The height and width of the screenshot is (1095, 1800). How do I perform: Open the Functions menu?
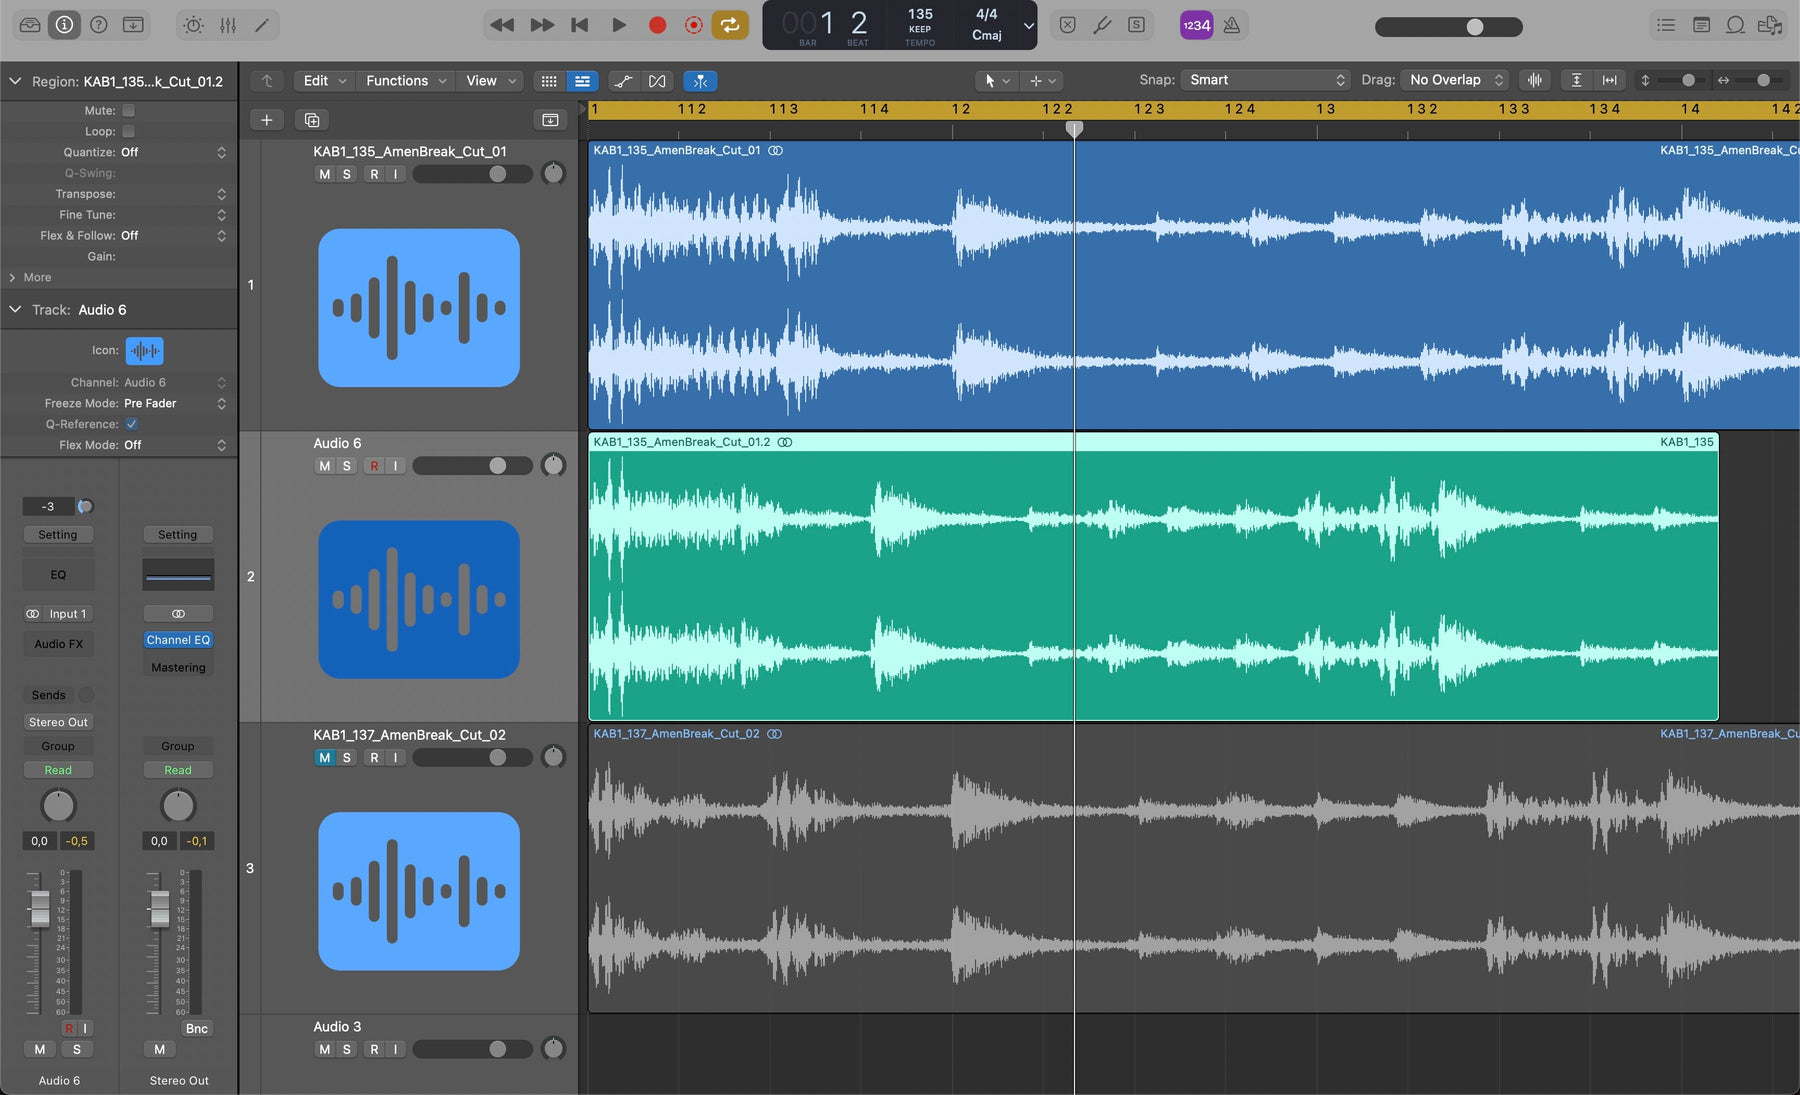tap(406, 81)
